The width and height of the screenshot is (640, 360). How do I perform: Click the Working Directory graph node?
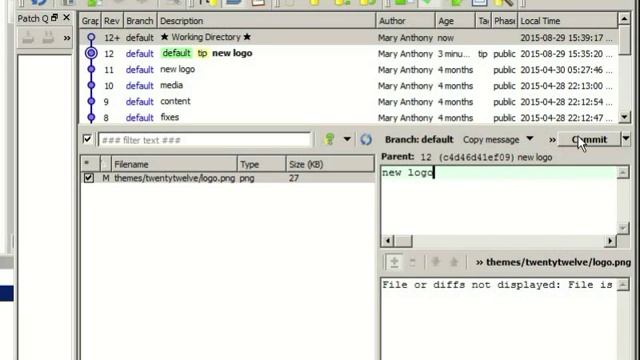[91, 38]
